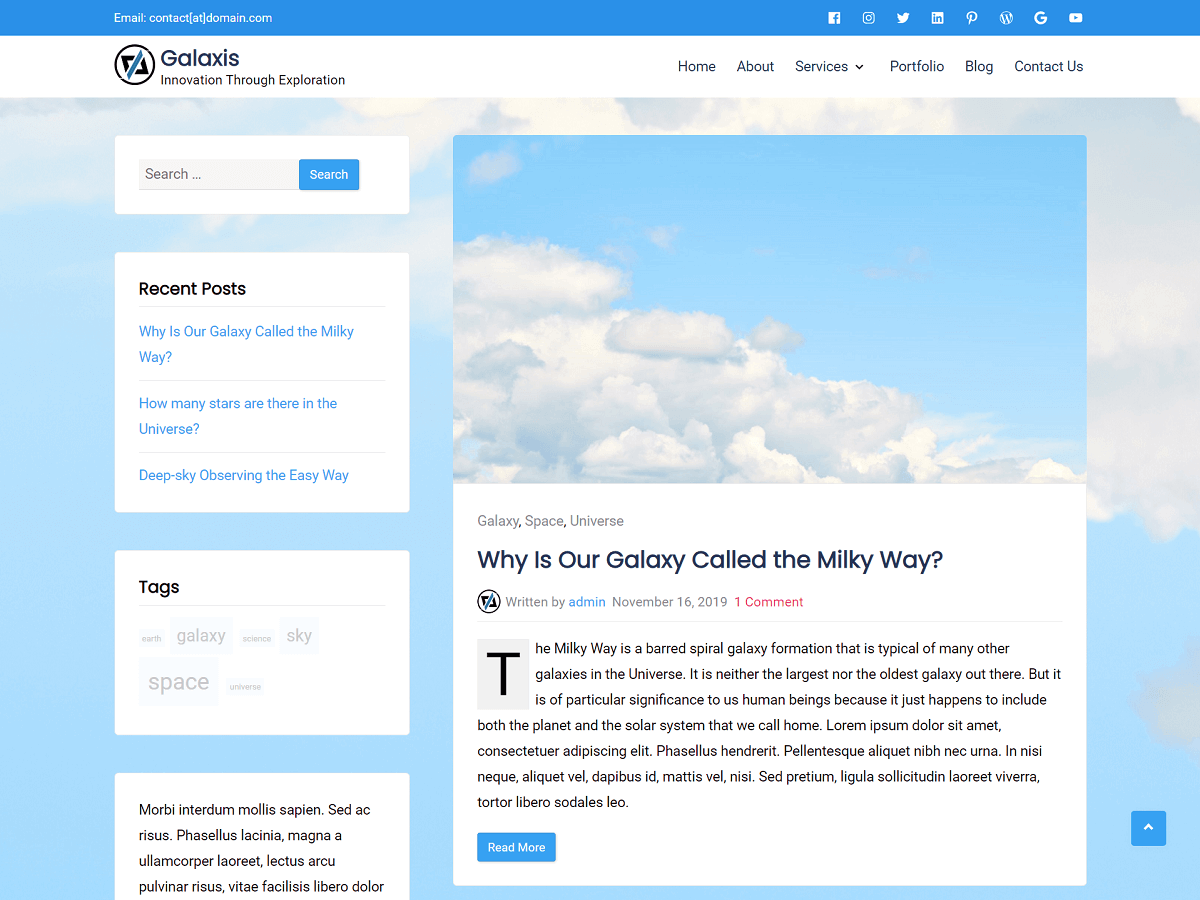Open the LinkedIn social icon
1200x900 pixels.
coord(937,17)
